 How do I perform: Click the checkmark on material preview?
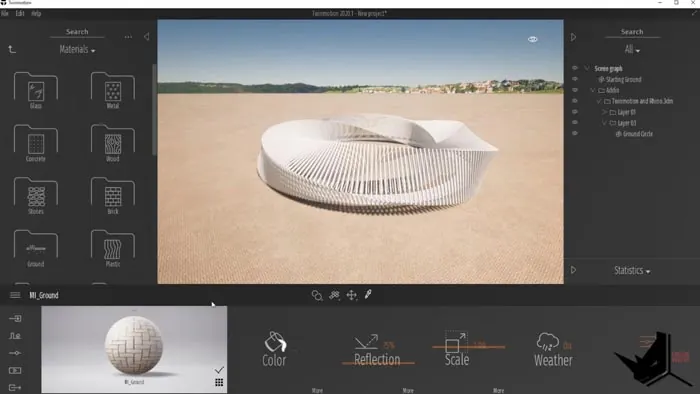(x=219, y=370)
